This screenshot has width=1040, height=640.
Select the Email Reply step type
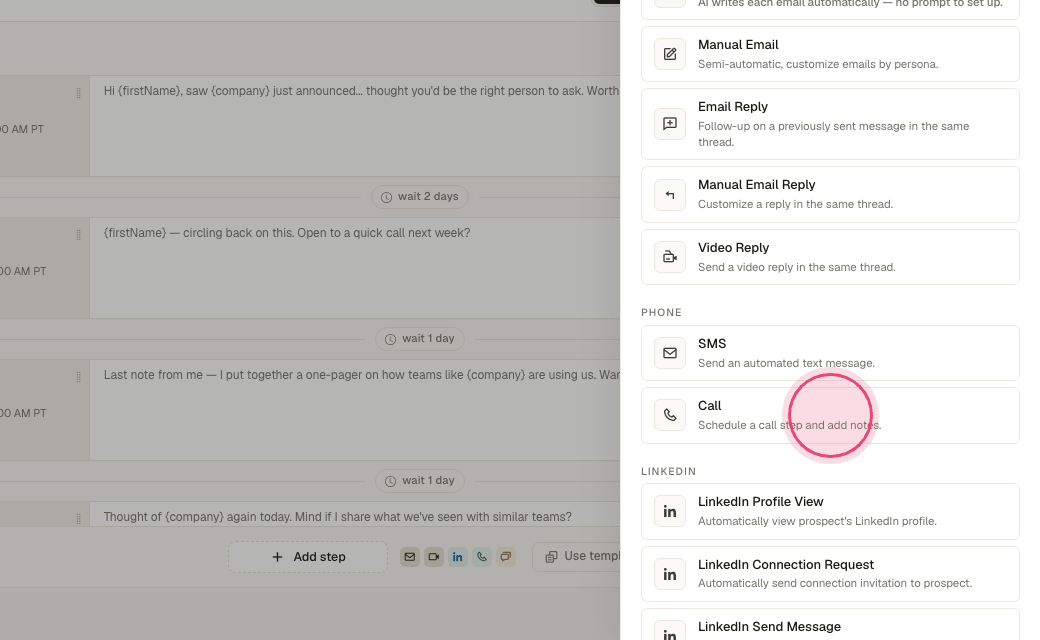click(x=830, y=124)
